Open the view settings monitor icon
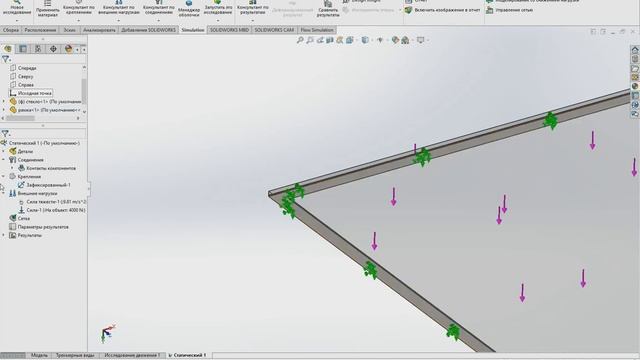 420,40
